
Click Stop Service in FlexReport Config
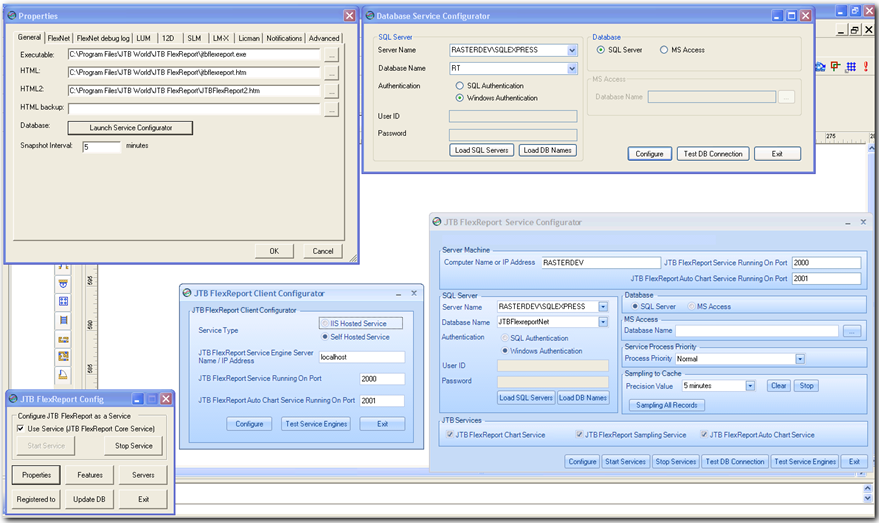[x=133, y=446]
